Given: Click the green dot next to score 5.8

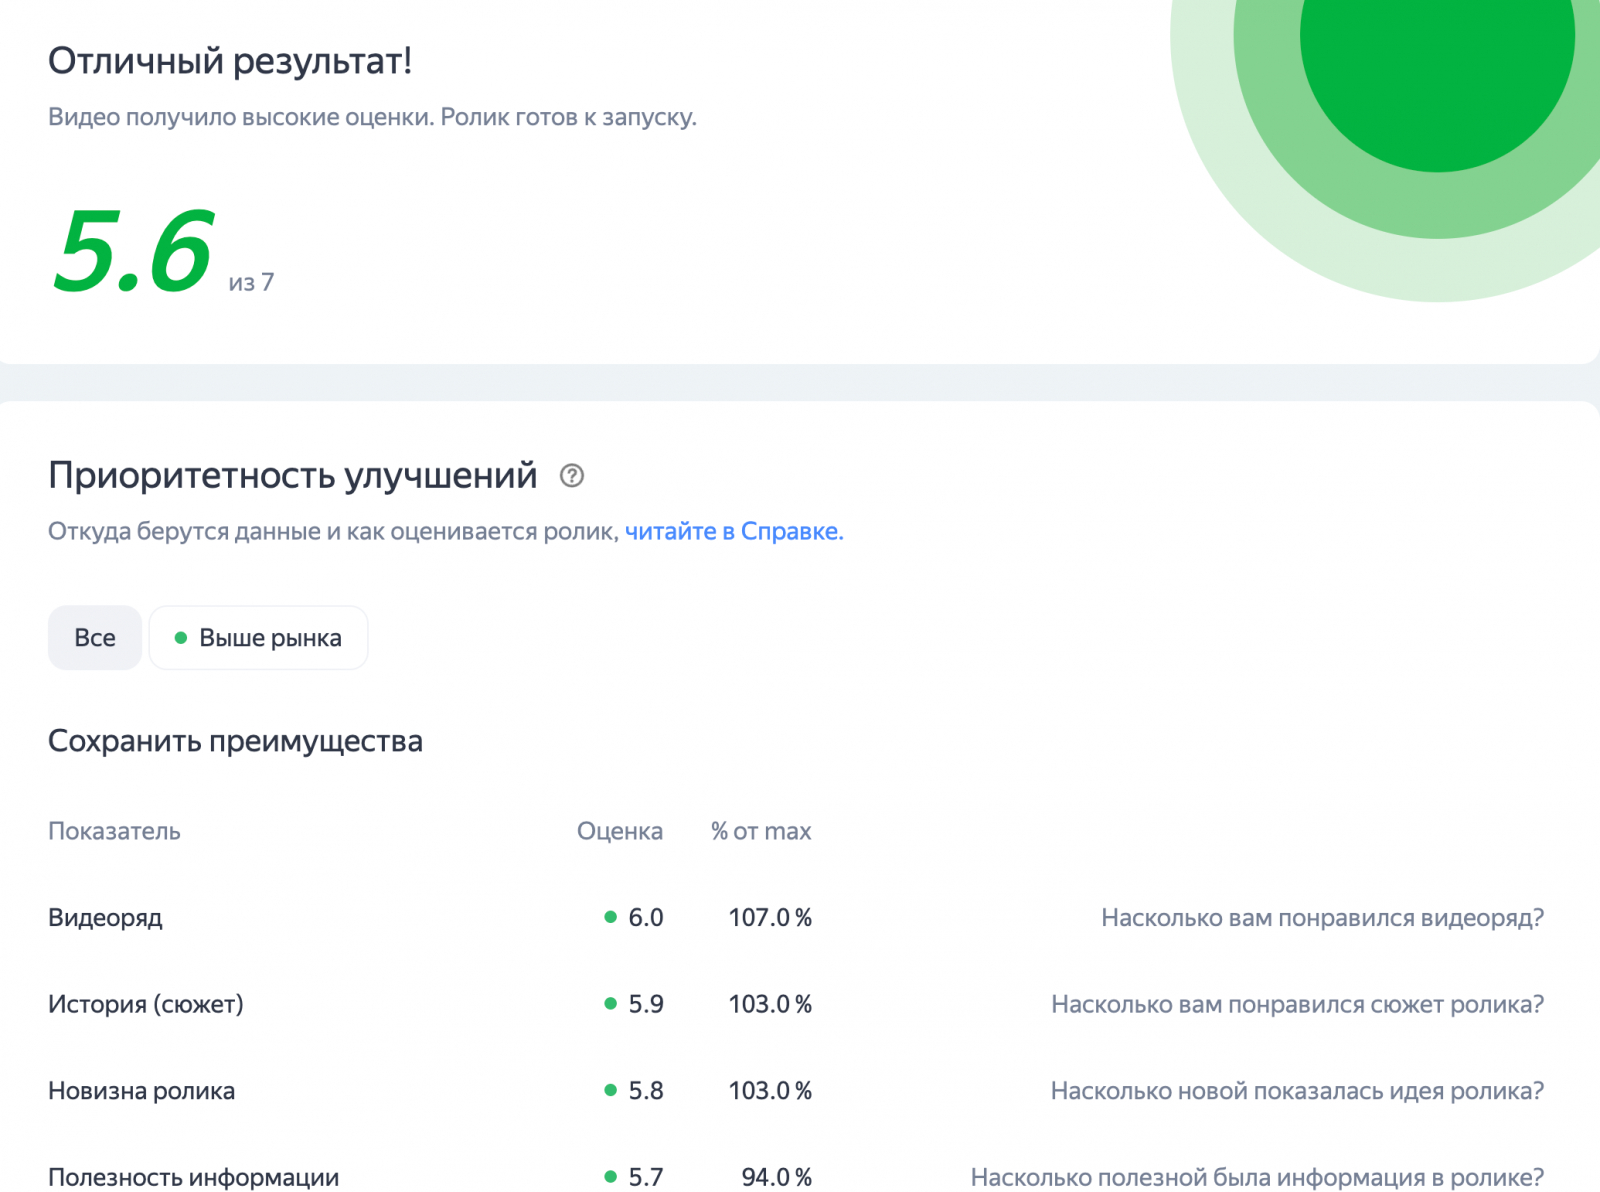Looking at the screenshot, I should point(610,1090).
